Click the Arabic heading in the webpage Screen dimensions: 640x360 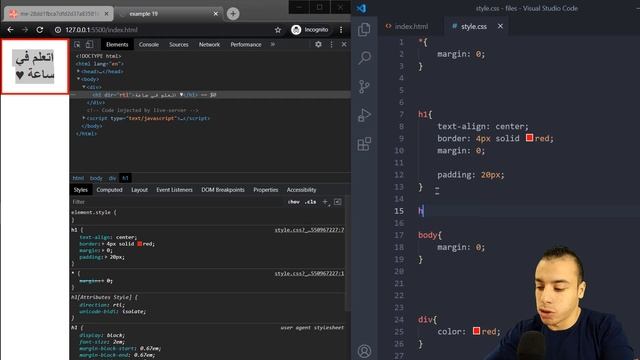(x=35, y=66)
